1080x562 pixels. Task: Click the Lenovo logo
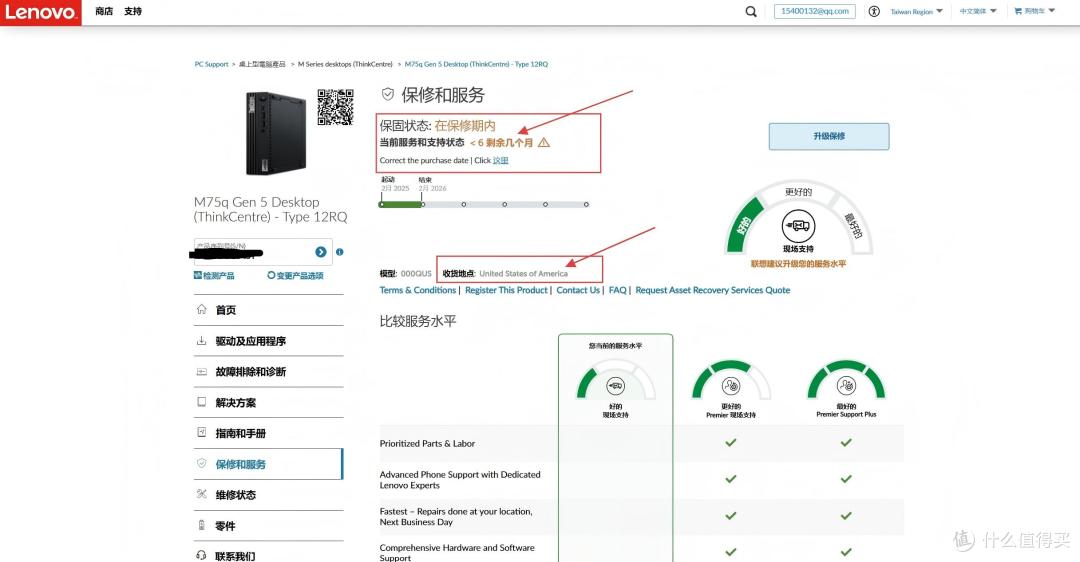[x=41, y=12]
